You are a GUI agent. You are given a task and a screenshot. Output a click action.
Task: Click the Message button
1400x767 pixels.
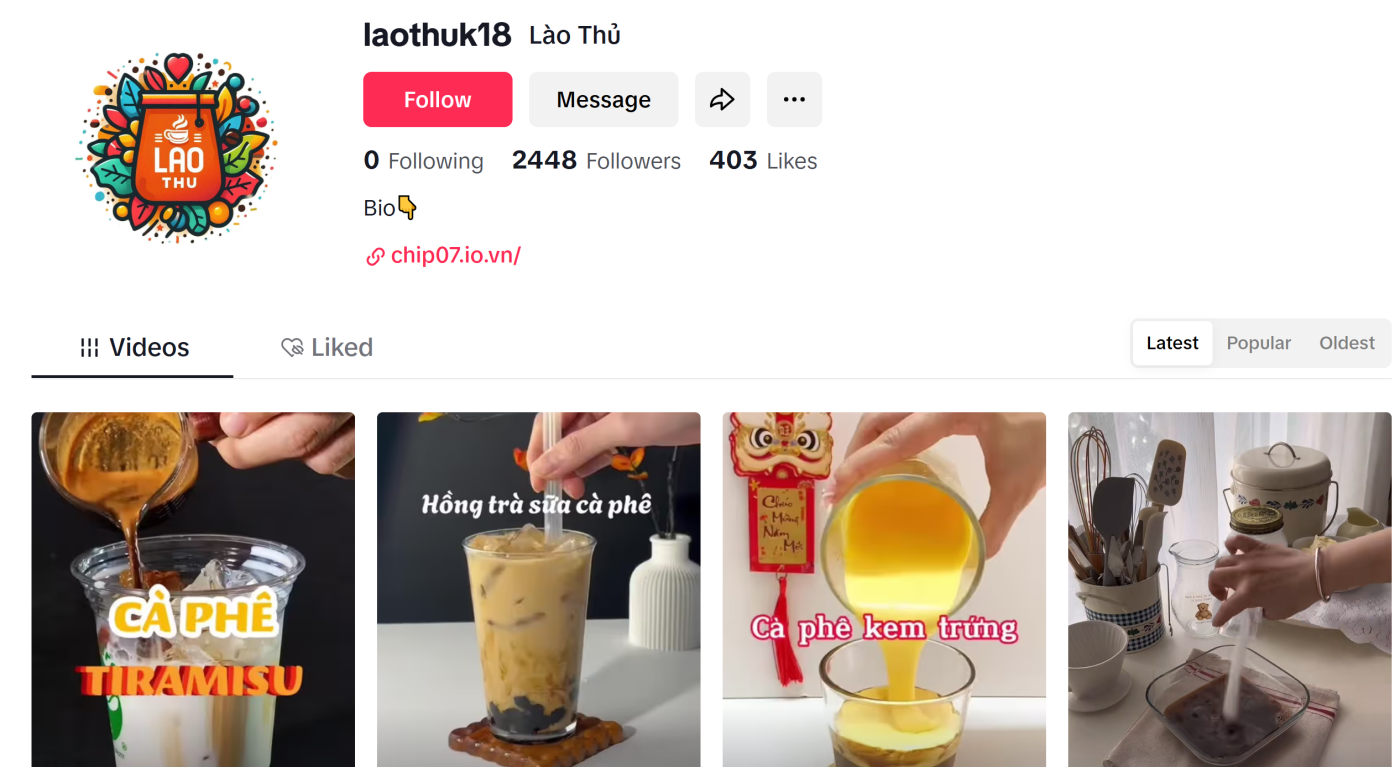[603, 99]
